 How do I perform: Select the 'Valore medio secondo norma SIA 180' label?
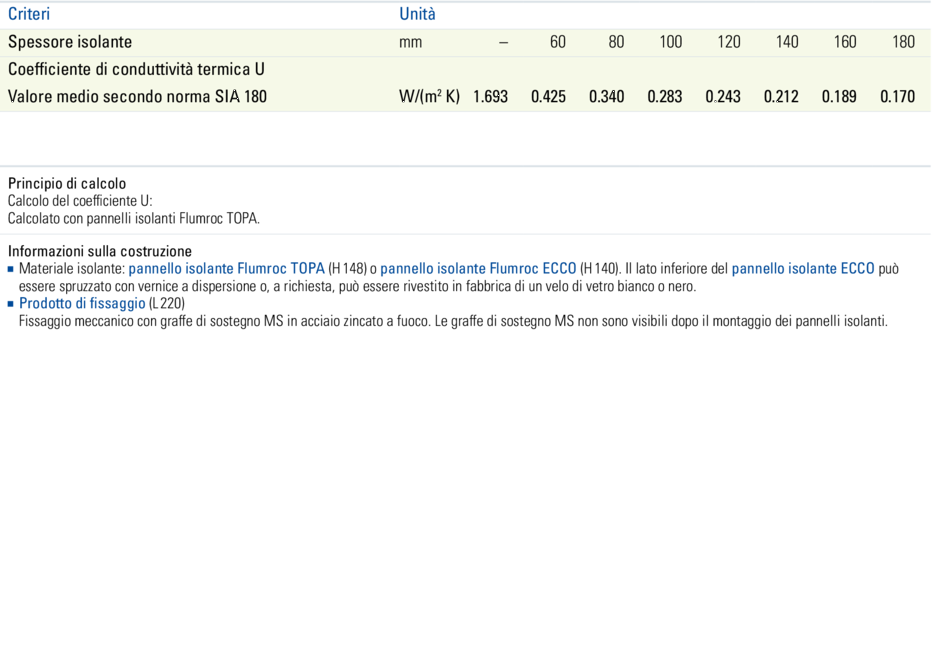[x=137, y=97]
